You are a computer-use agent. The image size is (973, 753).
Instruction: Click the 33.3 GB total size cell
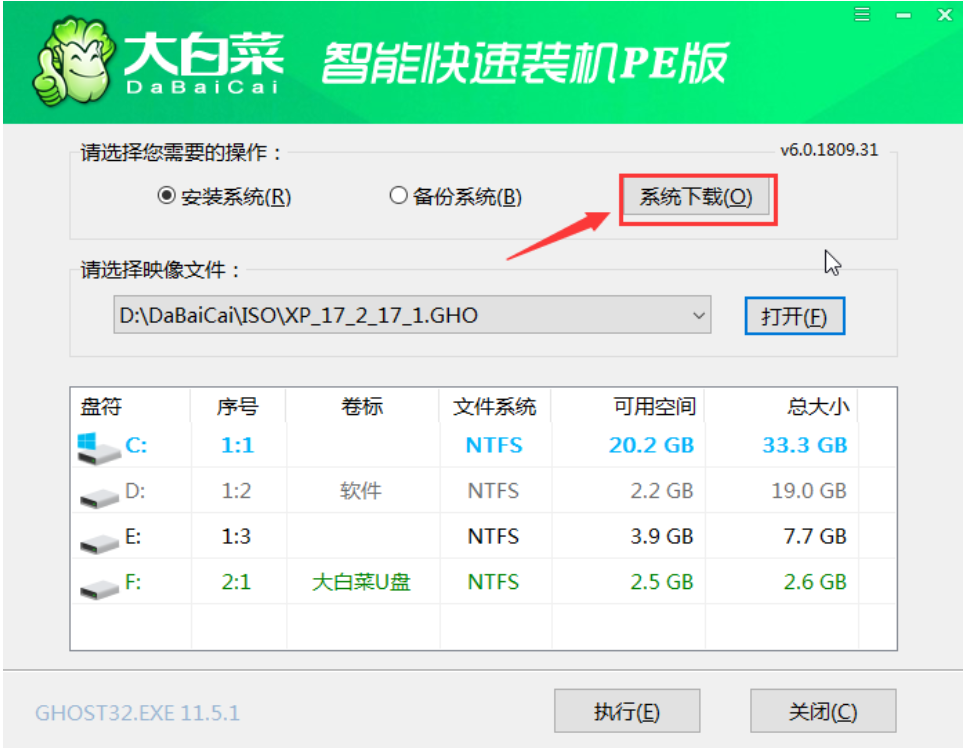805,445
